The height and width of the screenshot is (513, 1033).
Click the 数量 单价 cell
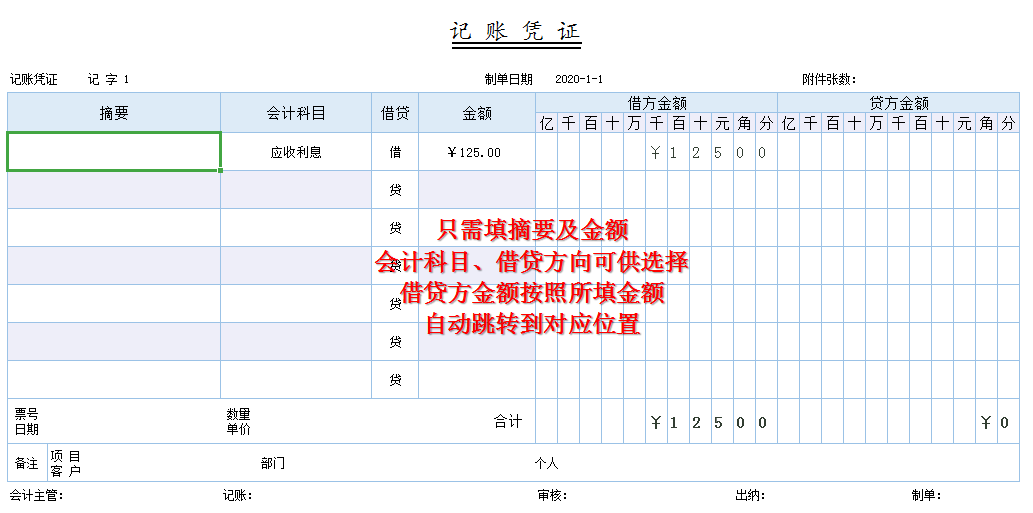tap(238, 421)
